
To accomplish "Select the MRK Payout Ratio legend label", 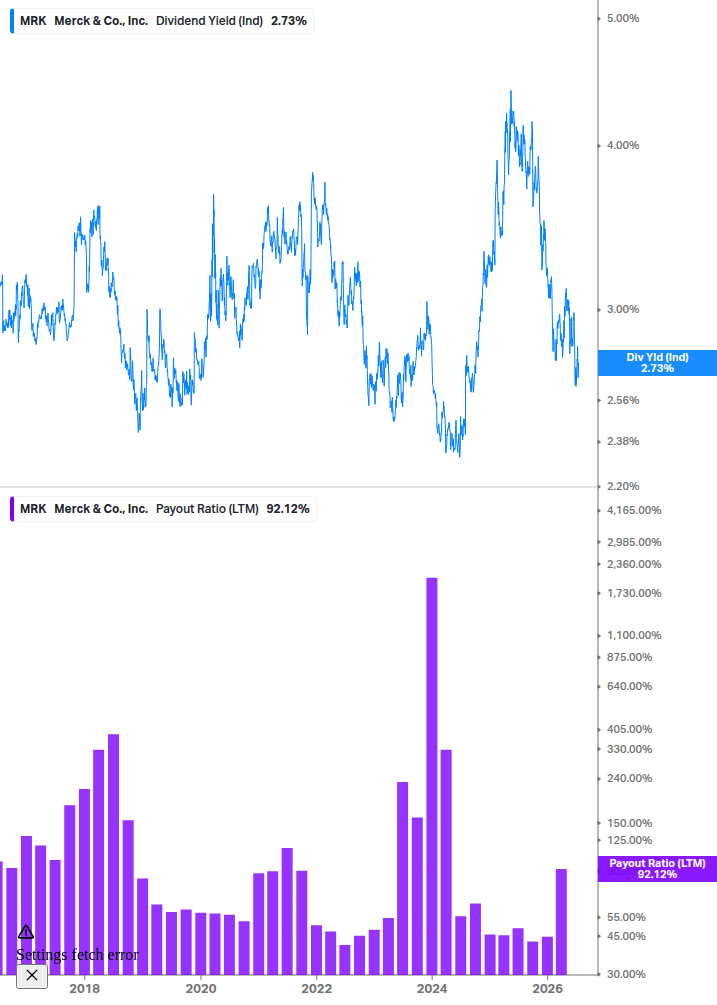I will tap(164, 509).
